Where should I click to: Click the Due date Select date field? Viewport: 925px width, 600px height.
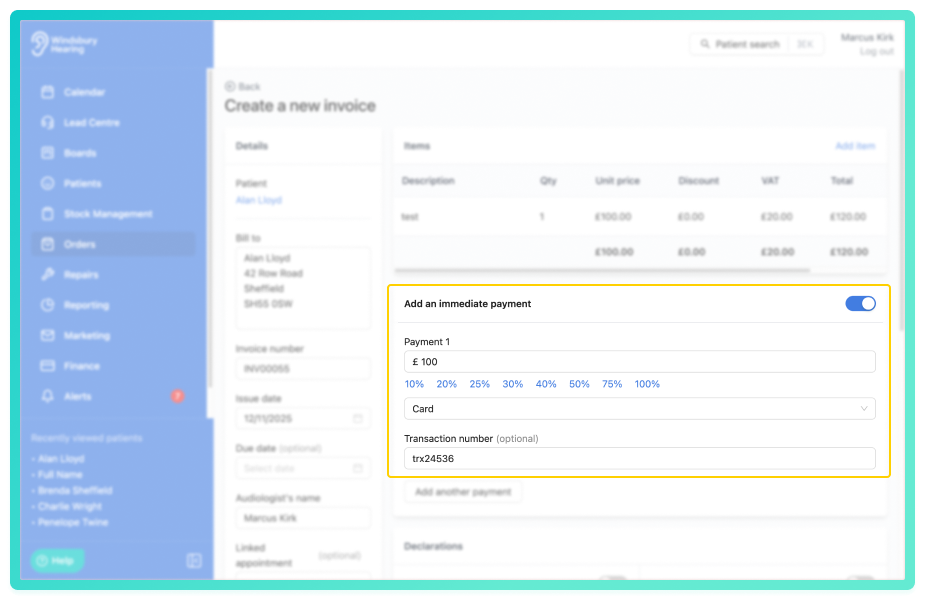[x=303, y=468]
